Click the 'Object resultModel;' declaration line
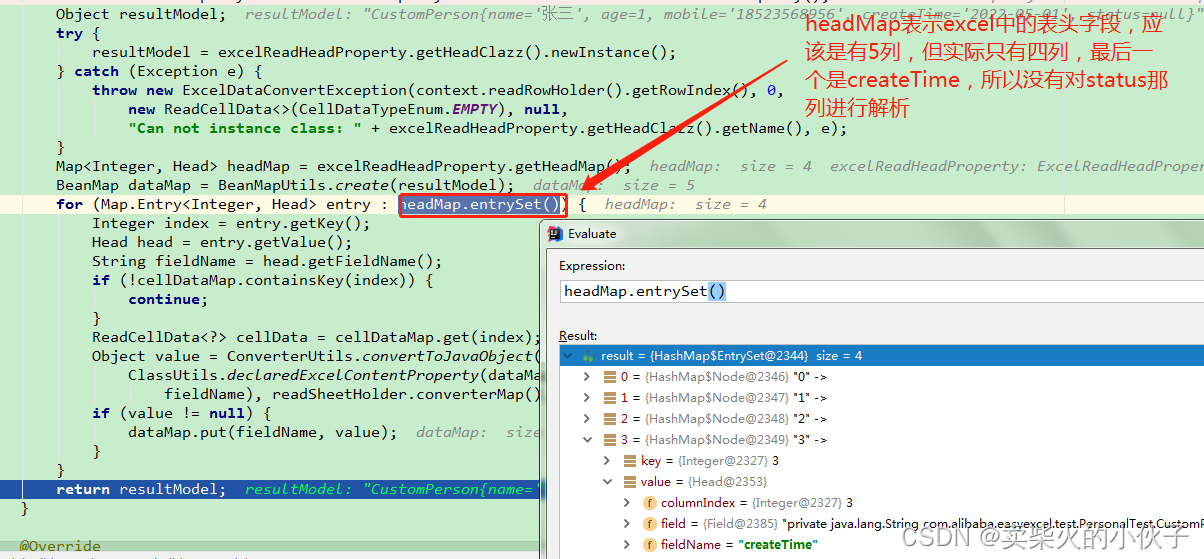 (141, 14)
